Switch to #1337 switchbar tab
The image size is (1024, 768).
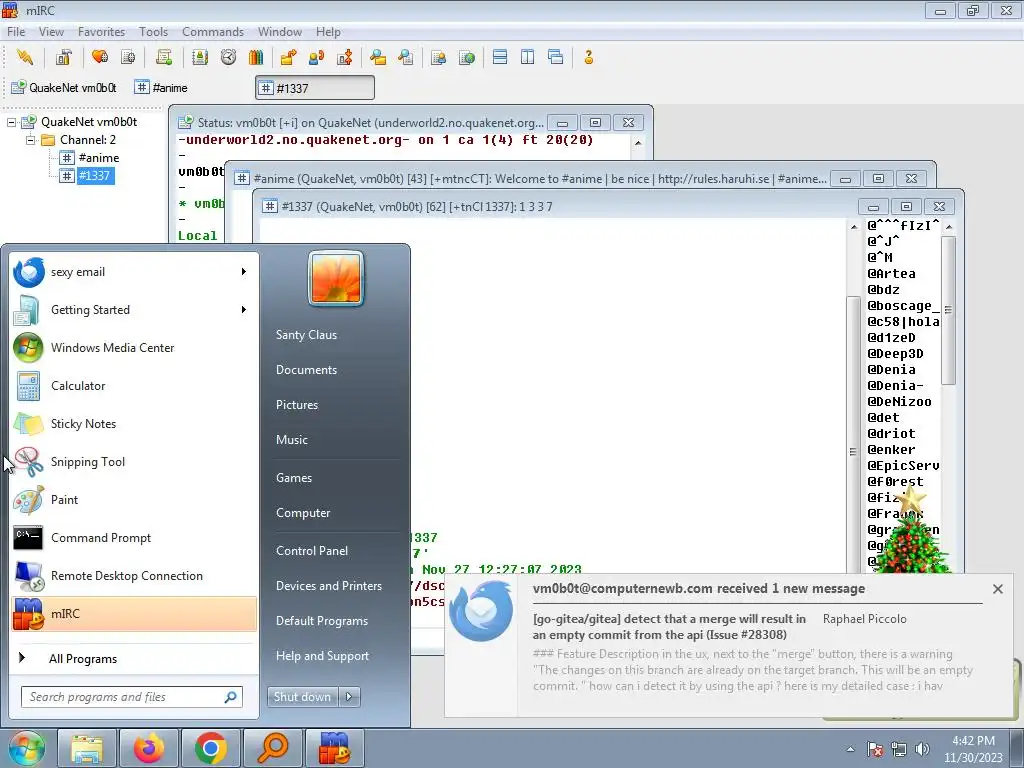point(315,88)
